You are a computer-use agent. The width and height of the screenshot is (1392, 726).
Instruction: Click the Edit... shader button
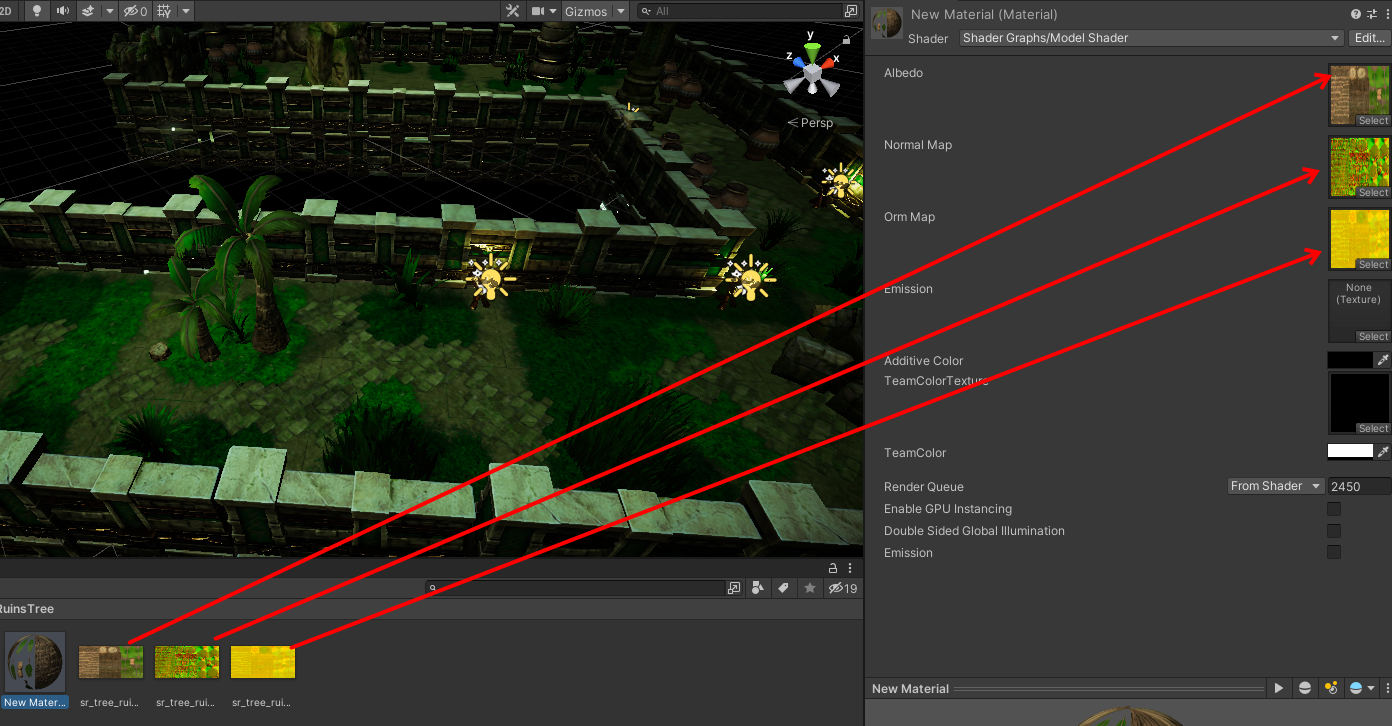(x=1368, y=38)
